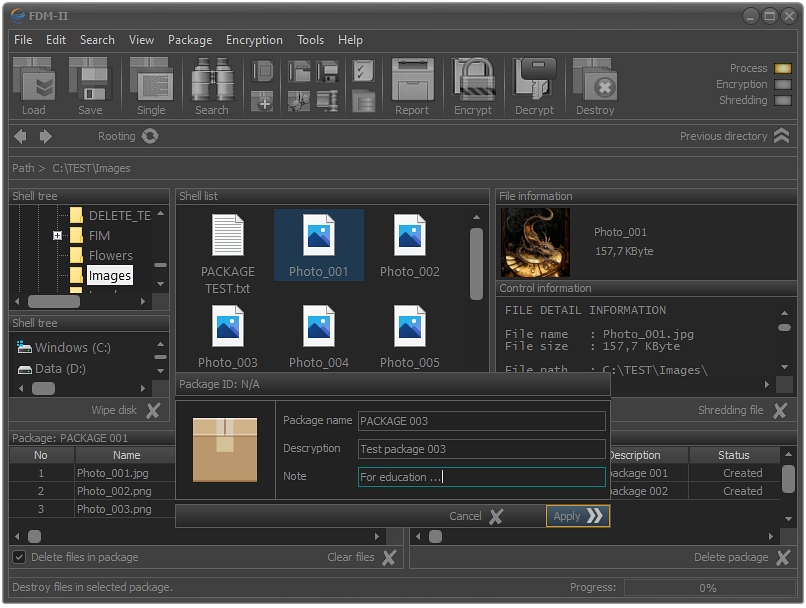The height and width of the screenshot is (608, 806).
Task: Click the package table scroll-down arrow
Action: pos(789,519)
